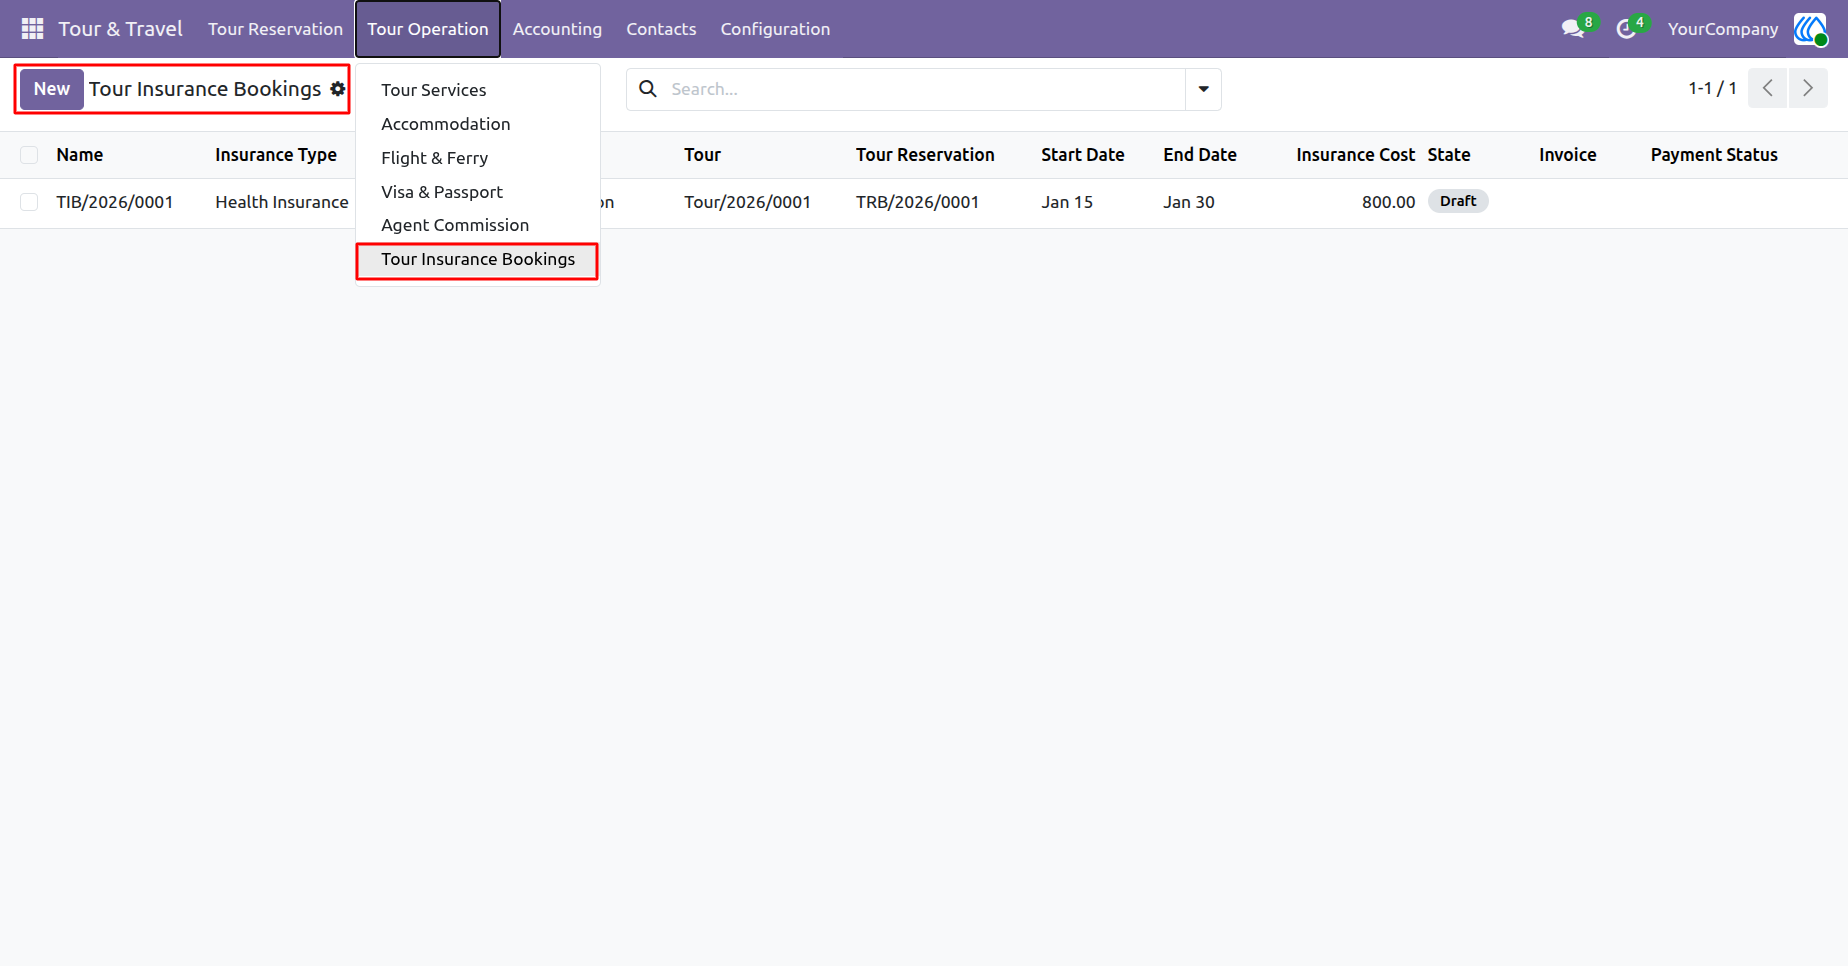Open the discuss messages icon

1573,29
